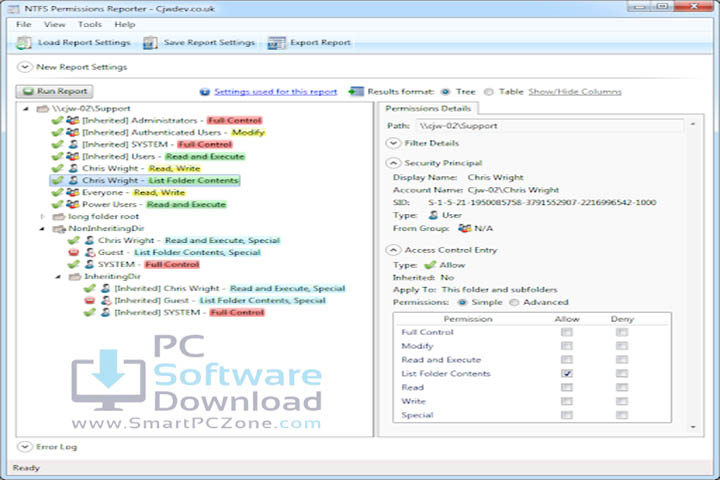Click Save Report Settings label in toolbar
Screen dimensions: 720x480
(x=209, y=43)
